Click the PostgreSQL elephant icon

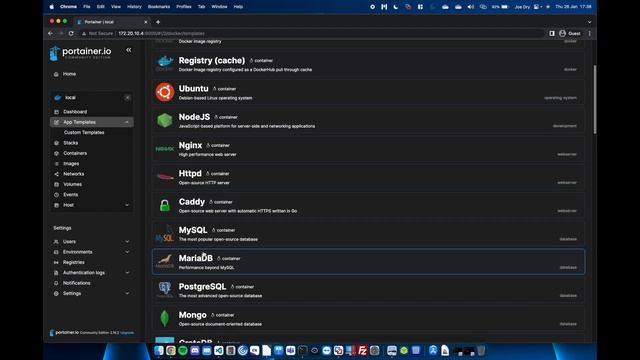click(165, 289)
